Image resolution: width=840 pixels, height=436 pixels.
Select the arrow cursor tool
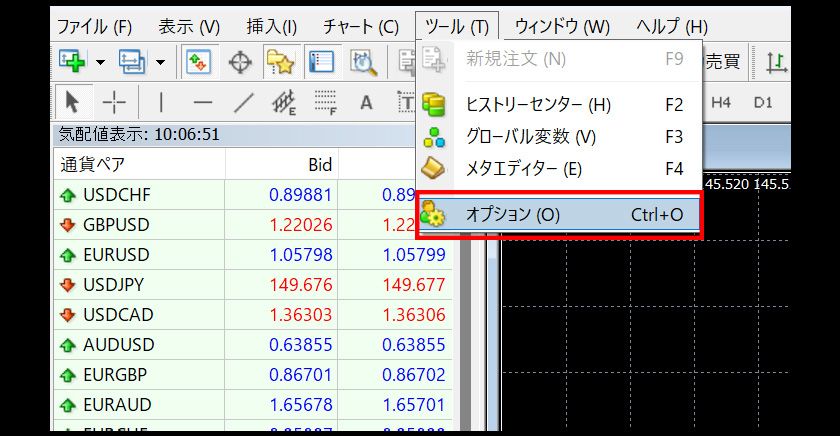point(72,101)
